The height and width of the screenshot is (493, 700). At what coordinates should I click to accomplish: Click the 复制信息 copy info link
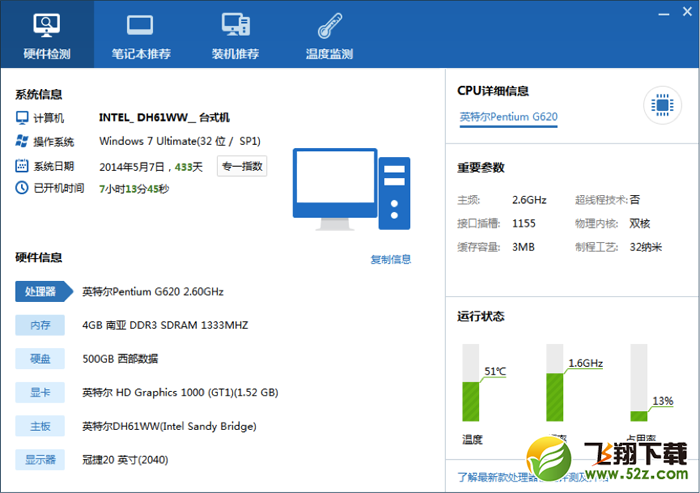(391, 259)
